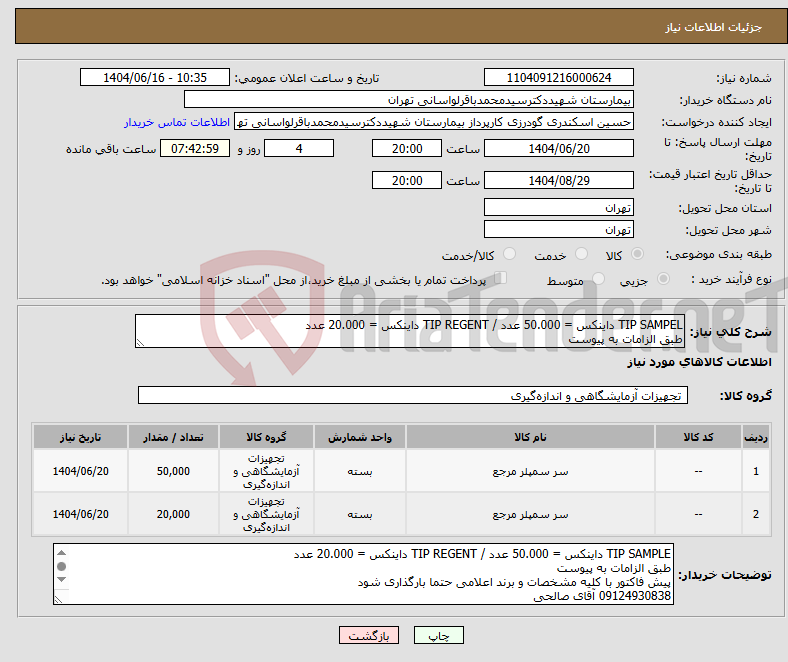This screenshot has width=788, height=662.
Task: Click the تاریخ نیاز column header
Action: 80,437
